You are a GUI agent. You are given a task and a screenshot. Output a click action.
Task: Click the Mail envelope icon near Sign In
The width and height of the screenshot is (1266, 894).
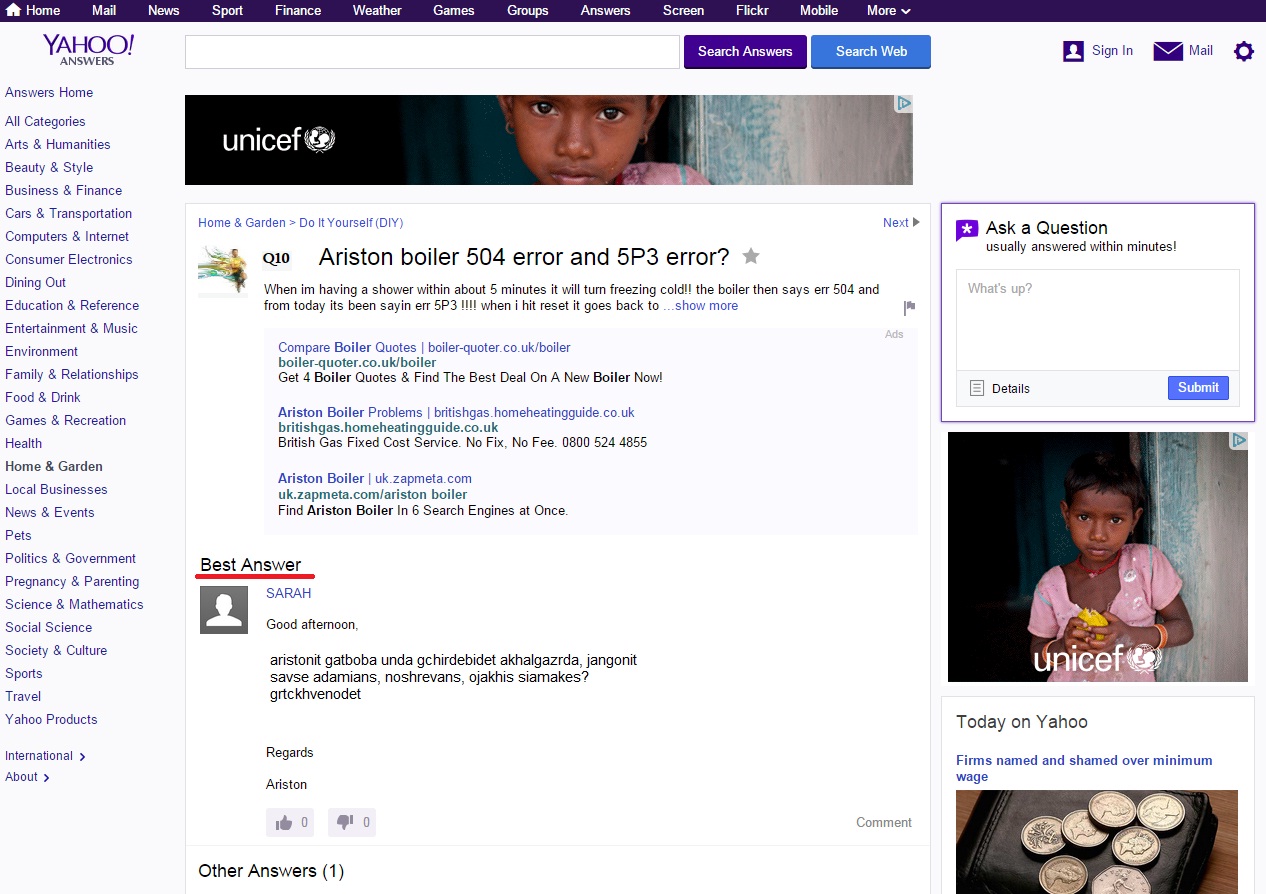point(1168,51)
